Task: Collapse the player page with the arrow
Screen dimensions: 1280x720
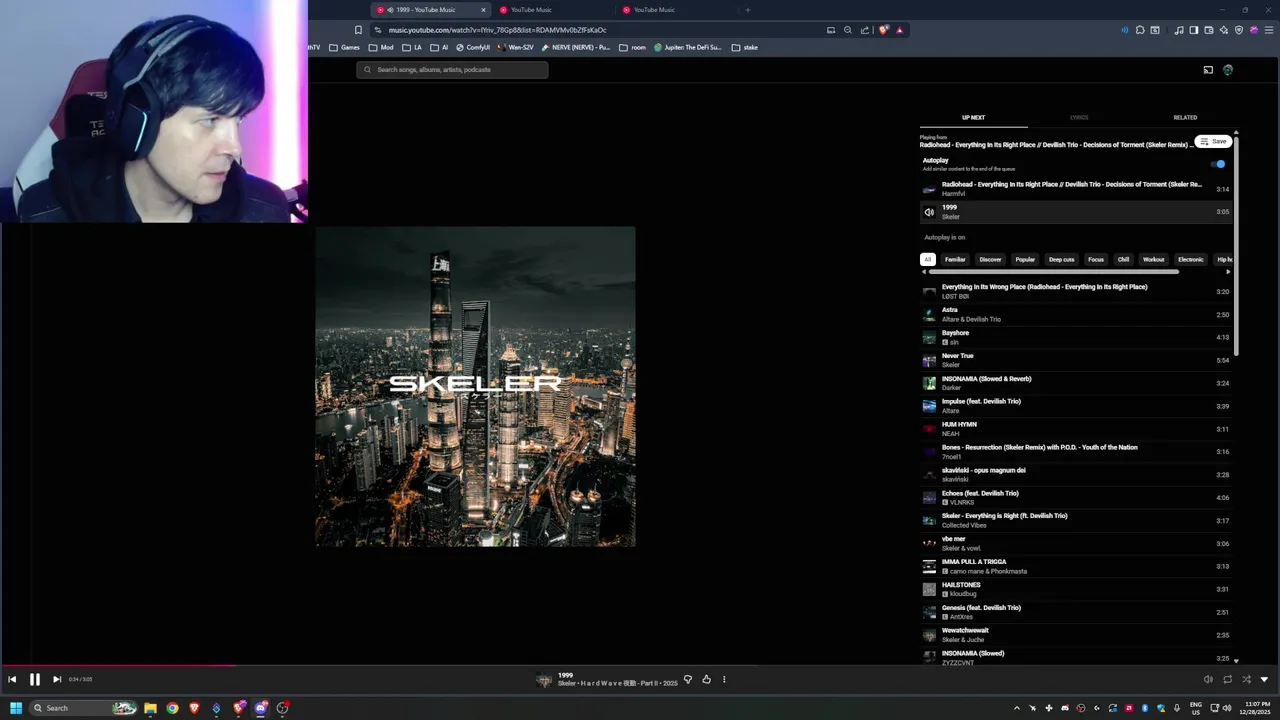Action: click(x=1264, y=680)
